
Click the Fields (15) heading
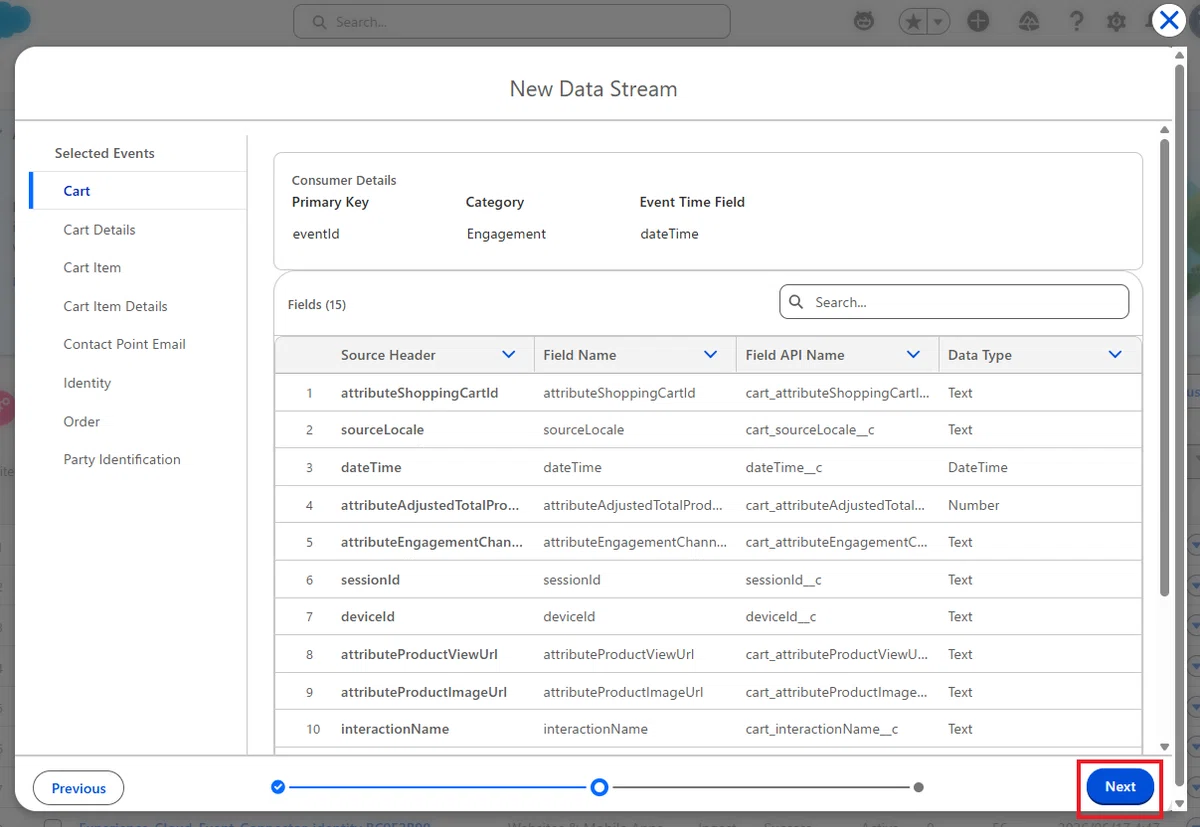coord(316,304)
